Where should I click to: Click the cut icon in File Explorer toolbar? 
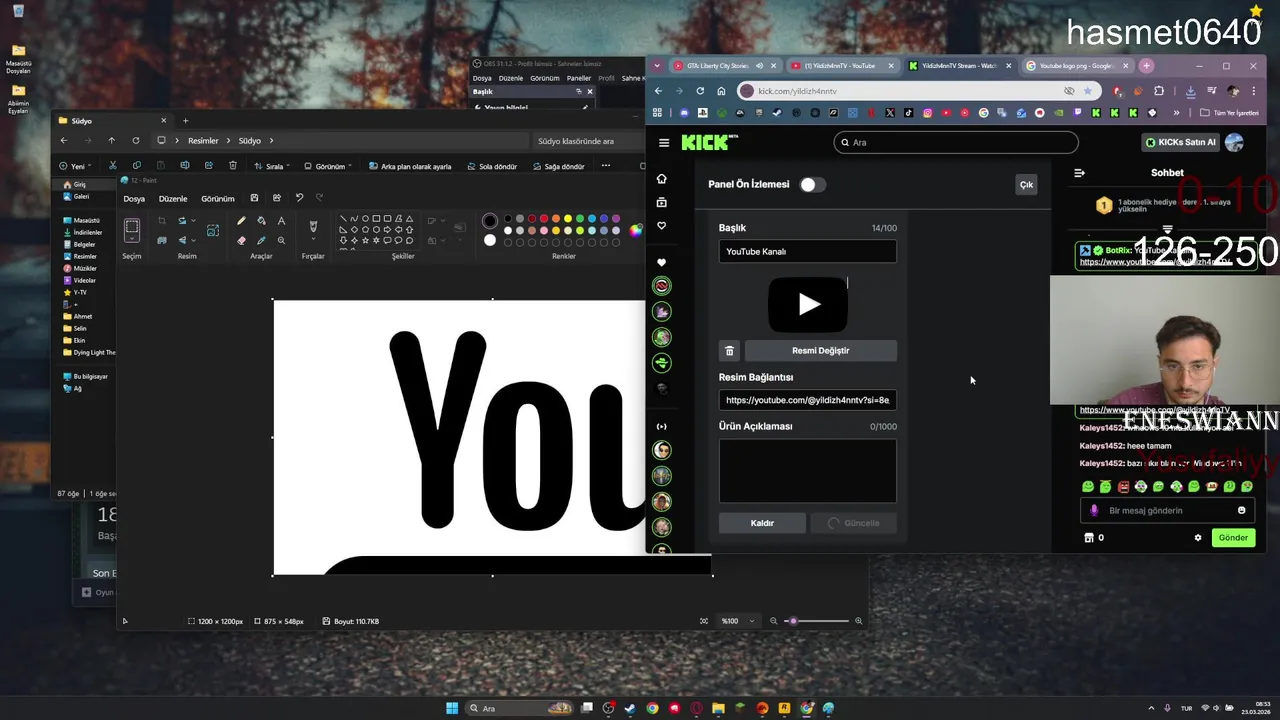[x=112, y=166]
